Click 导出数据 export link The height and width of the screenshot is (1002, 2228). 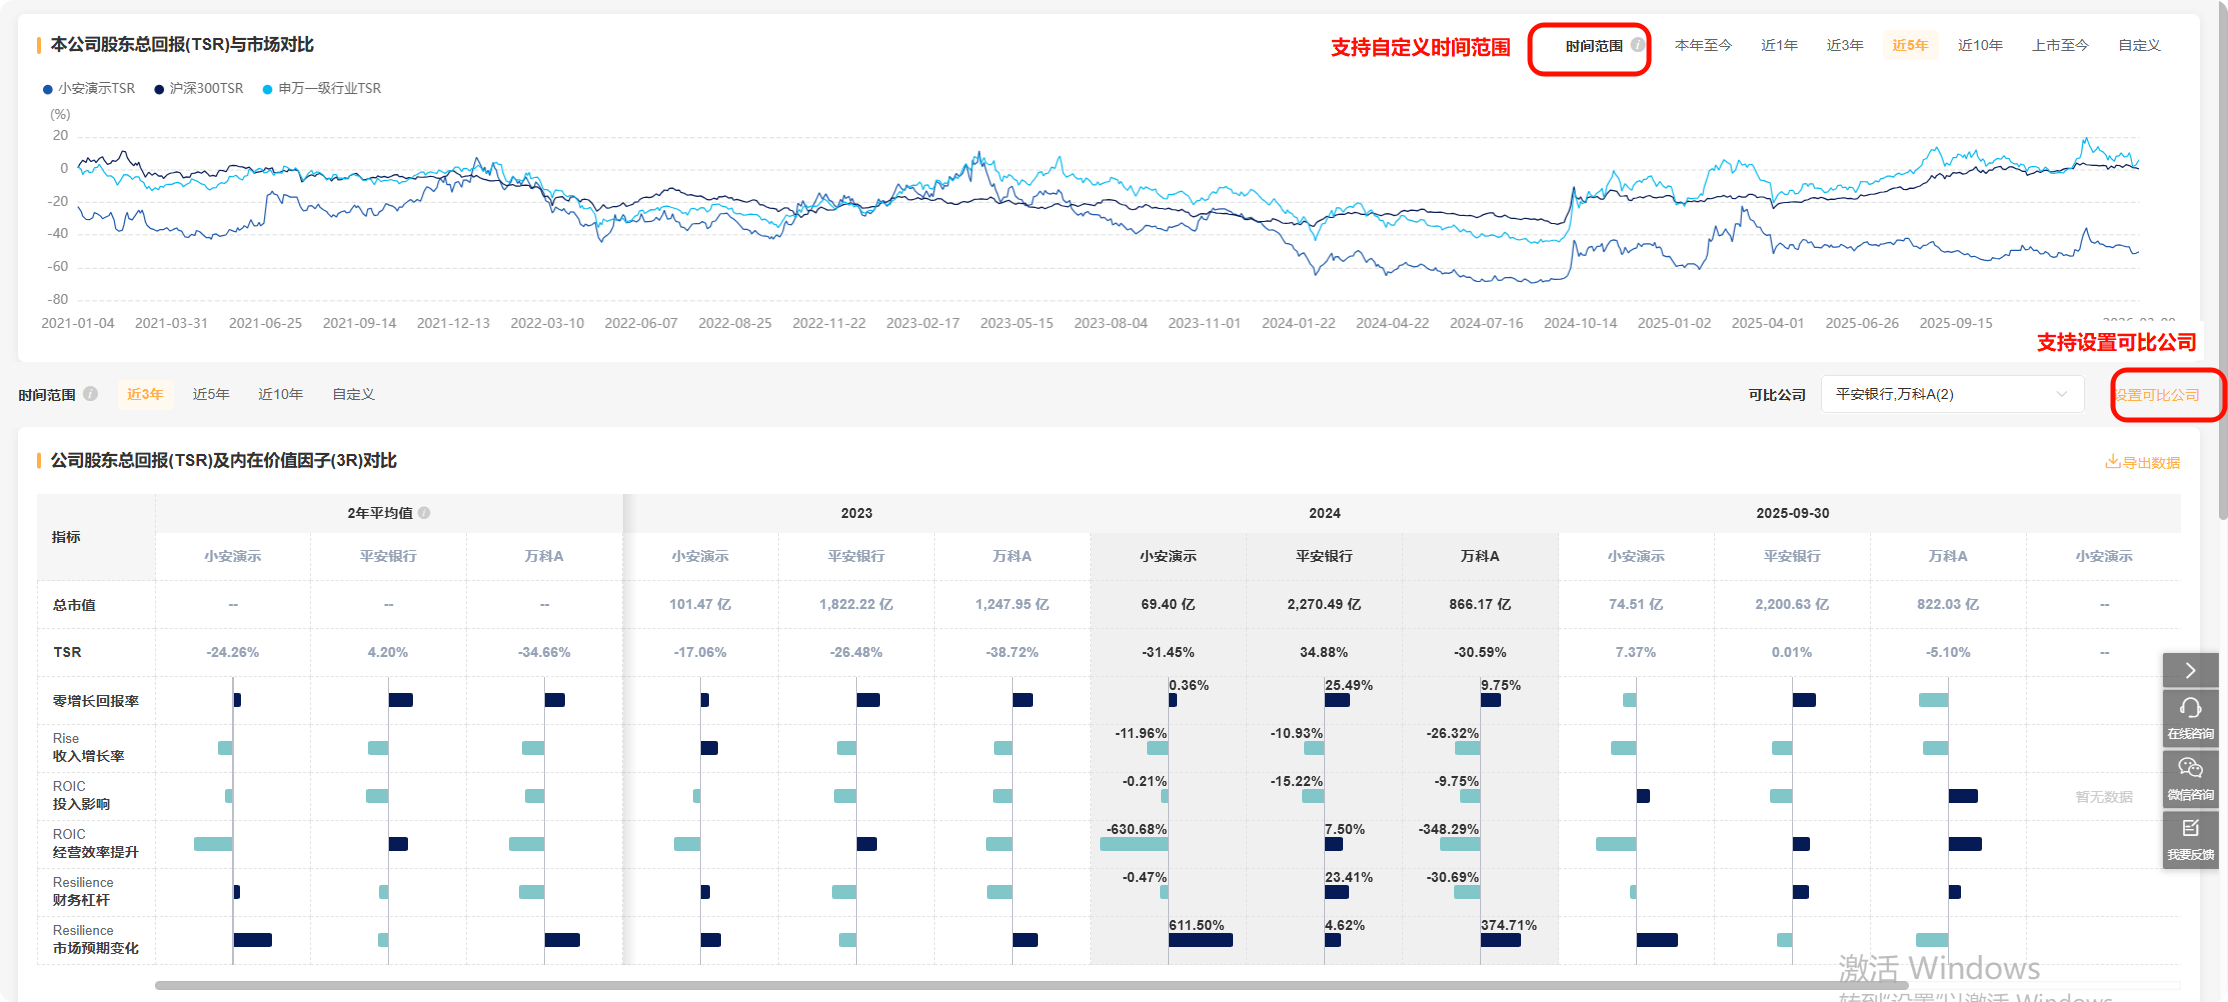[x=2150, y=463]
